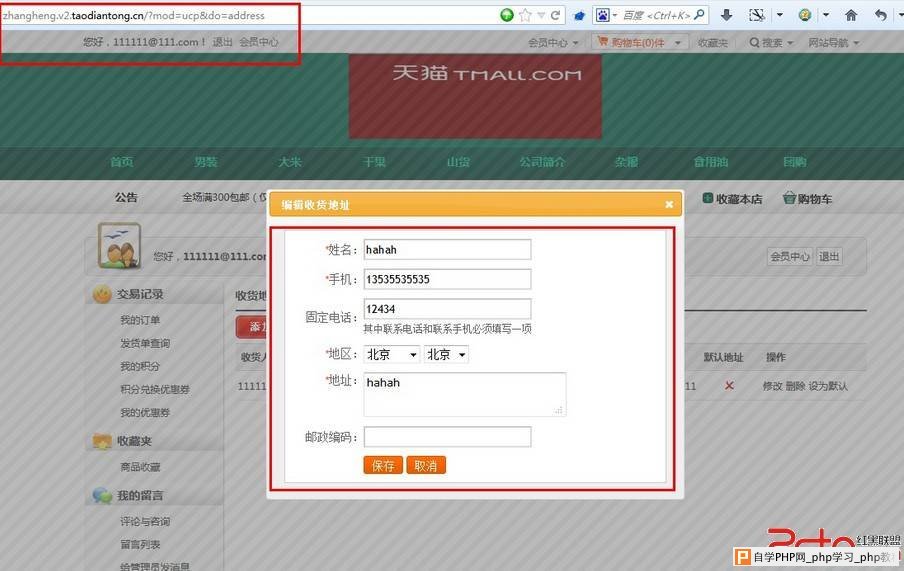904x571 pixels.
Task: Close the edit shipping address dialog
Action: (x=669, y=204)
